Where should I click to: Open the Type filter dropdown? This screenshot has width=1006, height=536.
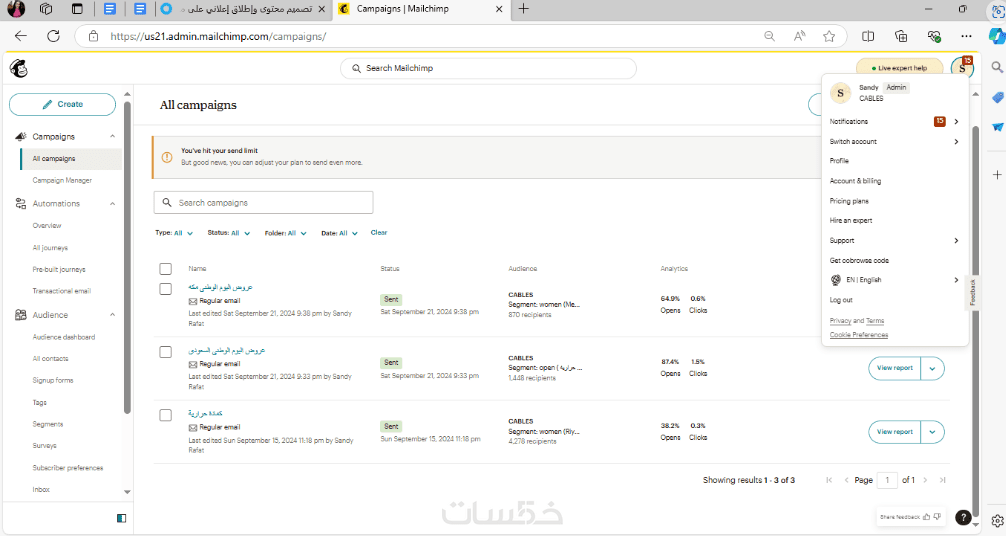(x=174, y=233)
